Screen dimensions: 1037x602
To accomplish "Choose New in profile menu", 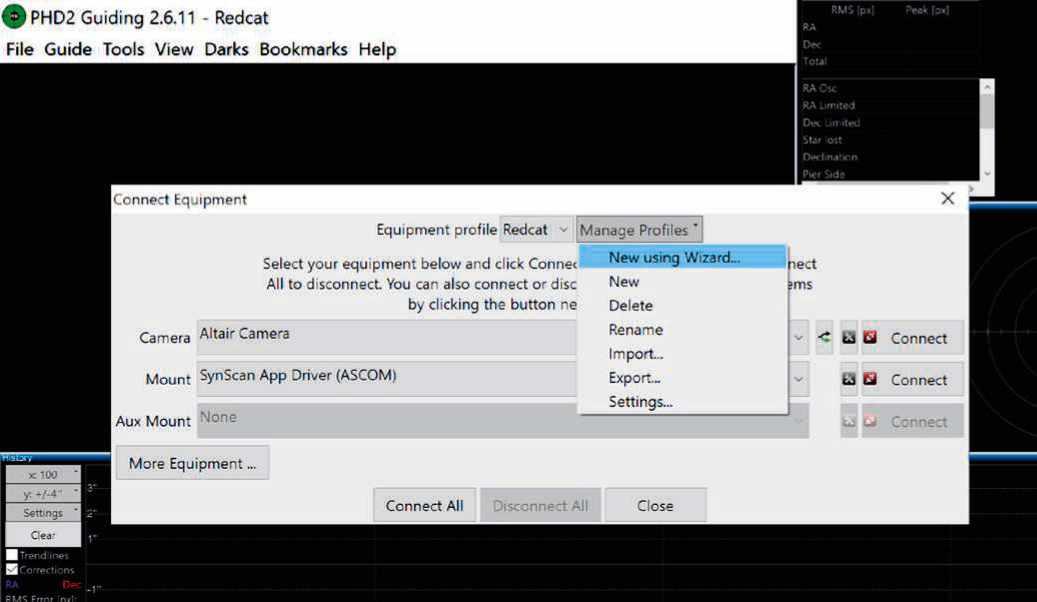I will [x=683, y=281].
